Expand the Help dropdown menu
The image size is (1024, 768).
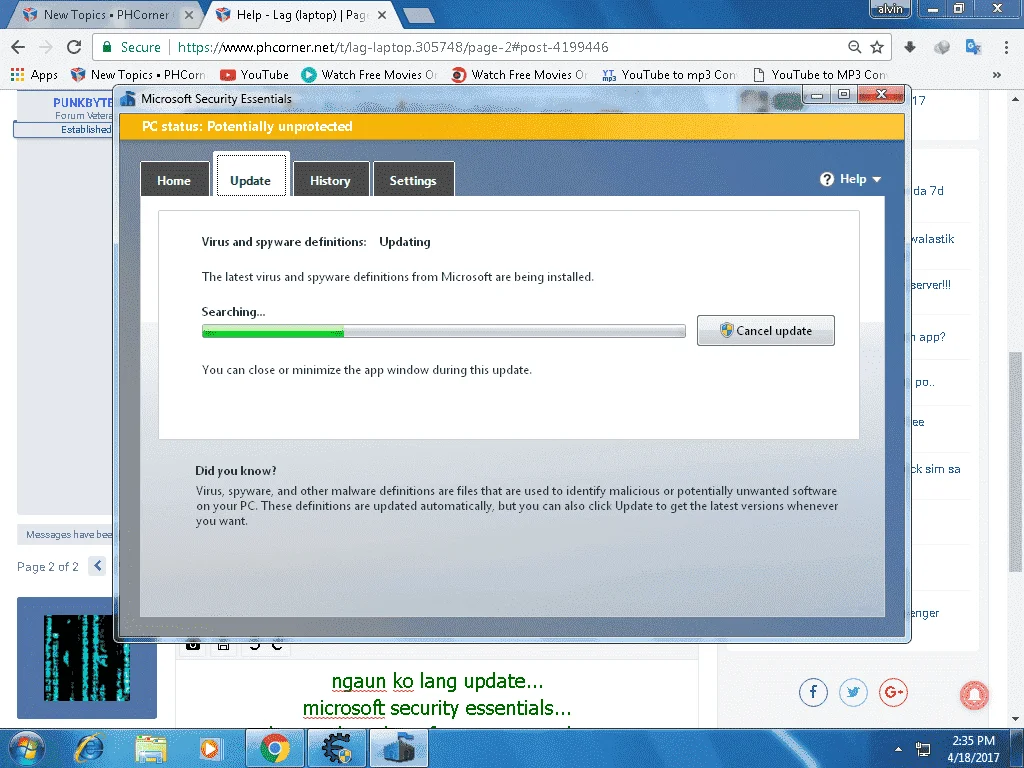[851, 179]
